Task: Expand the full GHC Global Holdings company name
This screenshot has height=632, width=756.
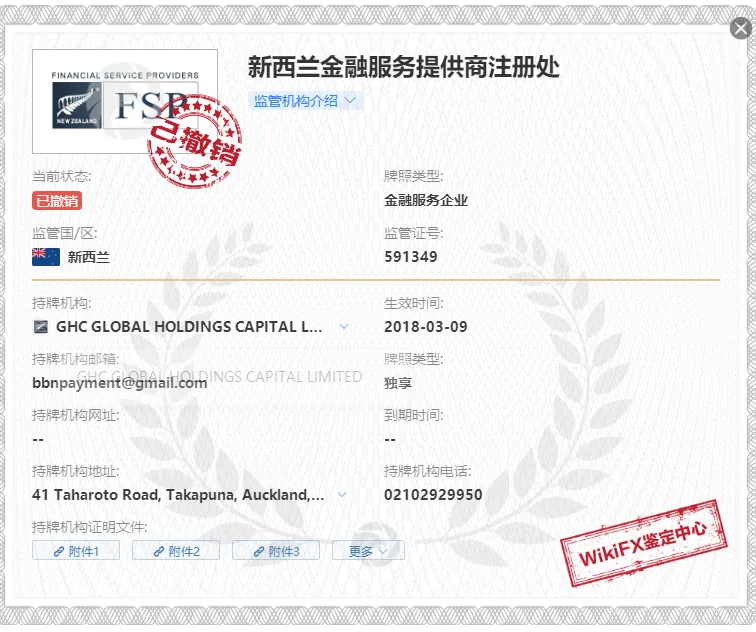Action: (x=344, y=327)
